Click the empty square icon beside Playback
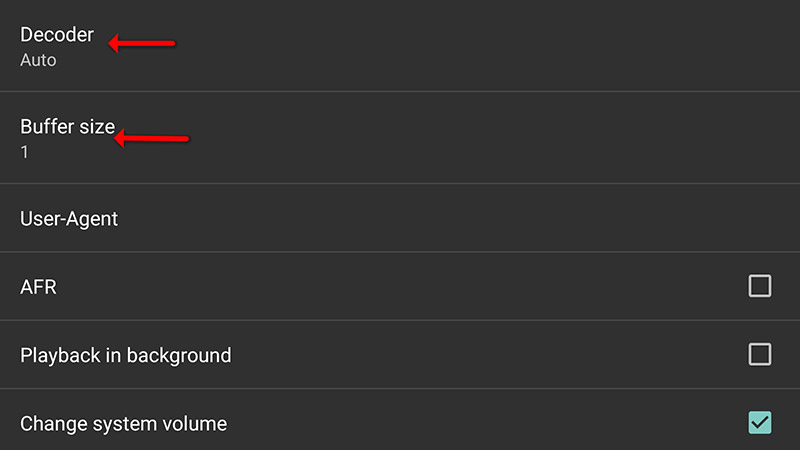 pos(760,354)
